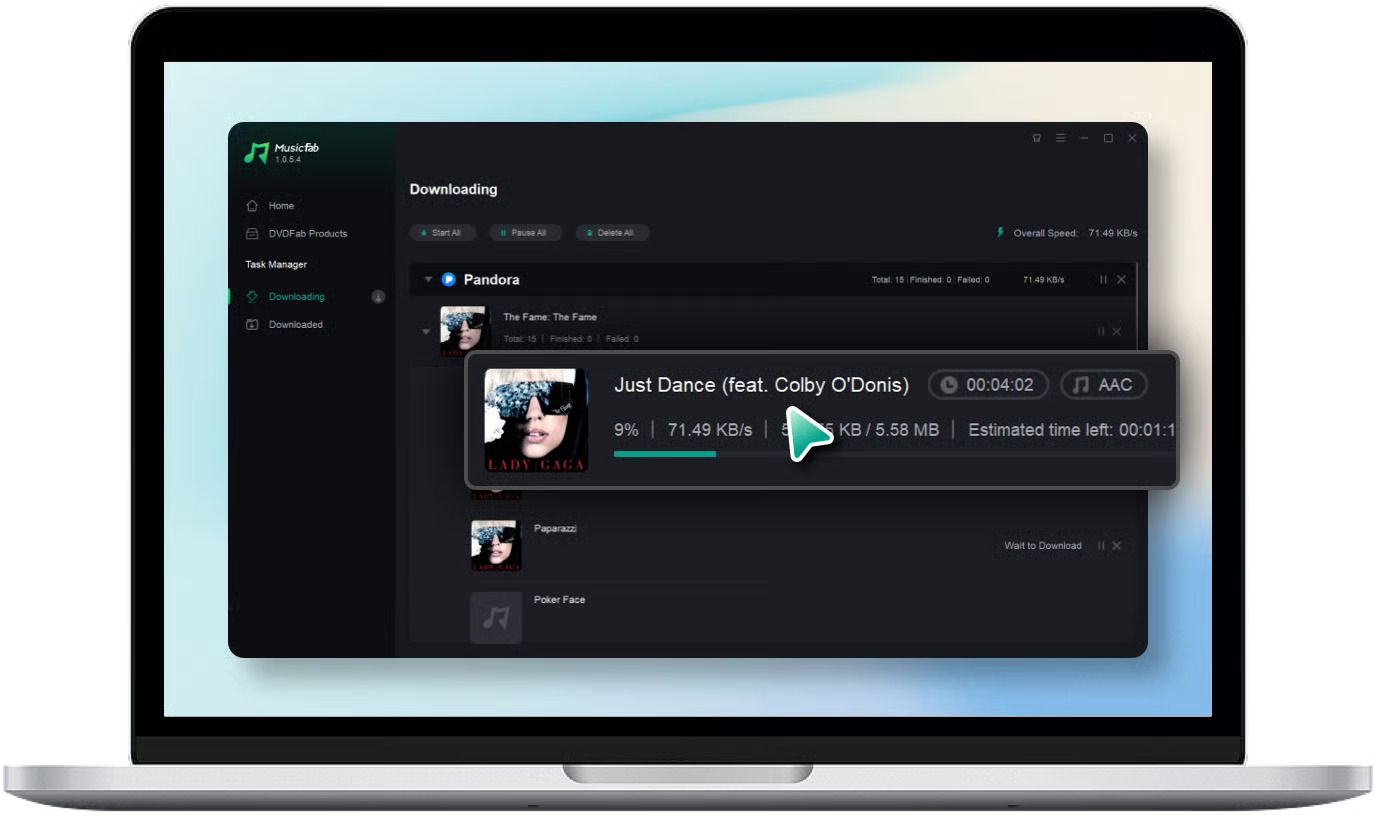Click the Paparazzi cover thumbnail
The width and height of the screenshot is (1376, 820).
pos(495,545)
